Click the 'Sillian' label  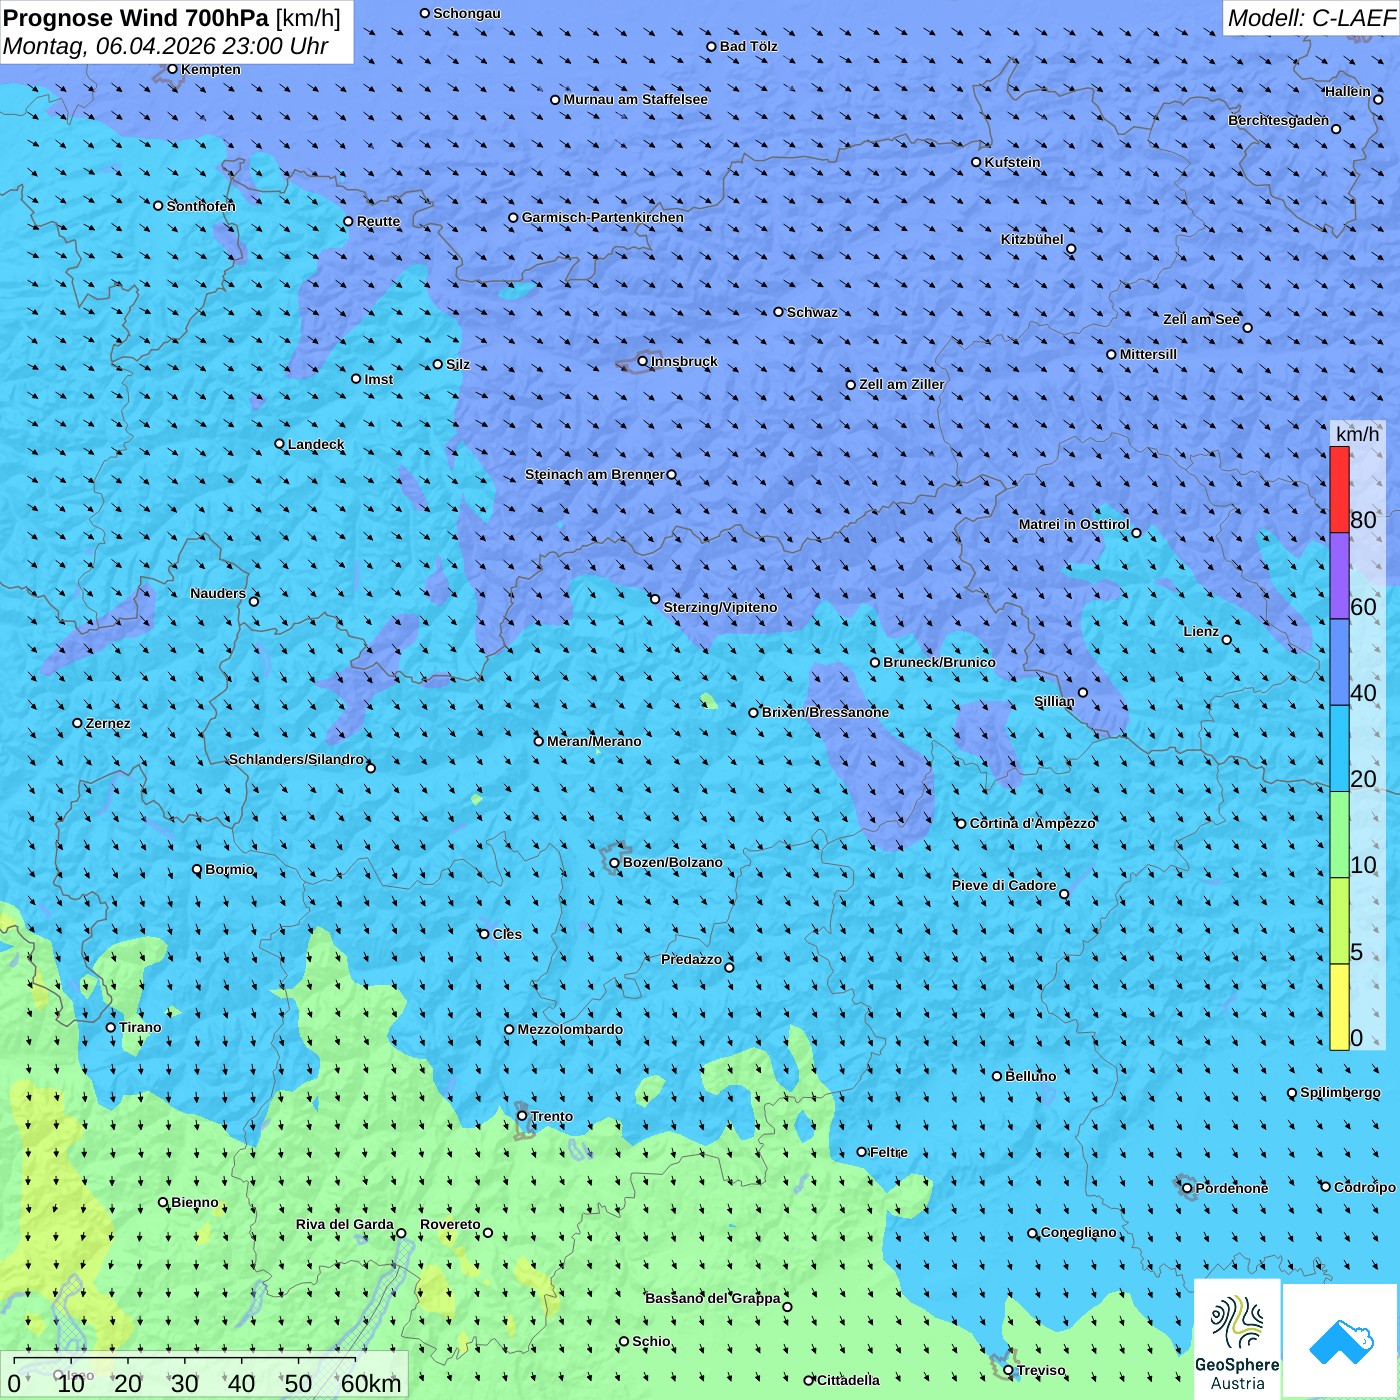(x=1054, y=701)
